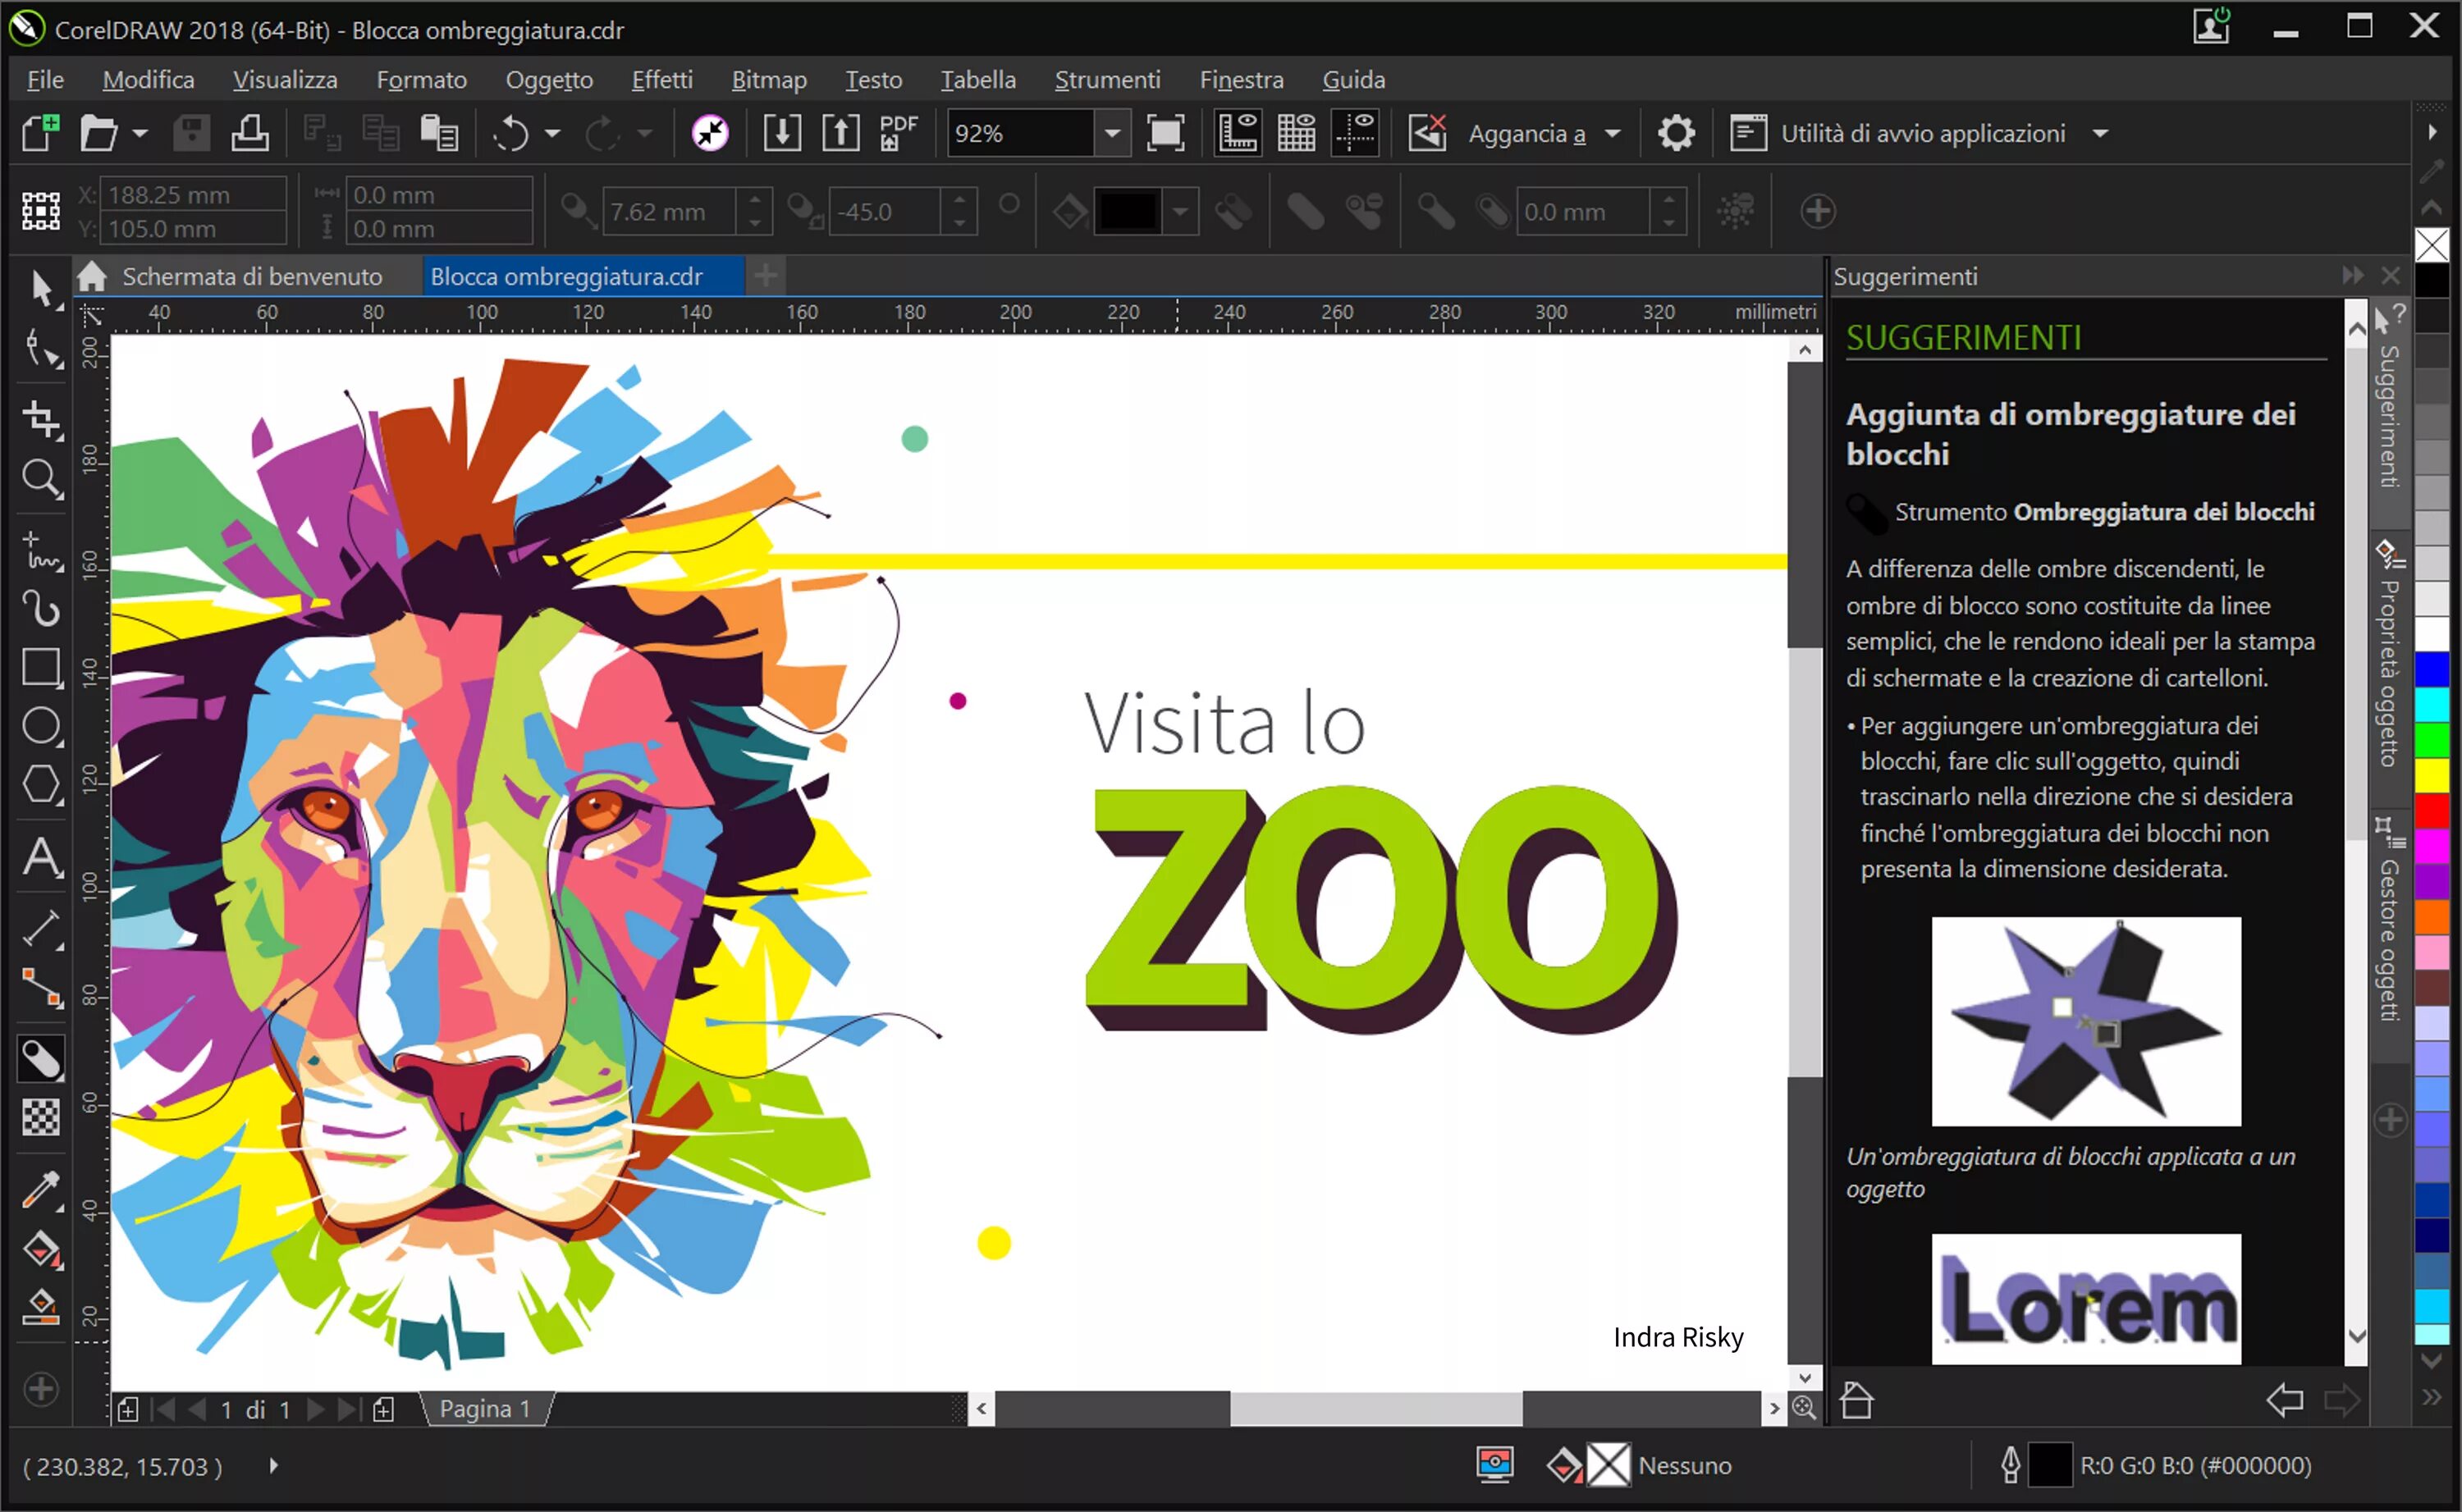Select the Eyedropper tool
2462x1512 pixels.
point(41,1190)
